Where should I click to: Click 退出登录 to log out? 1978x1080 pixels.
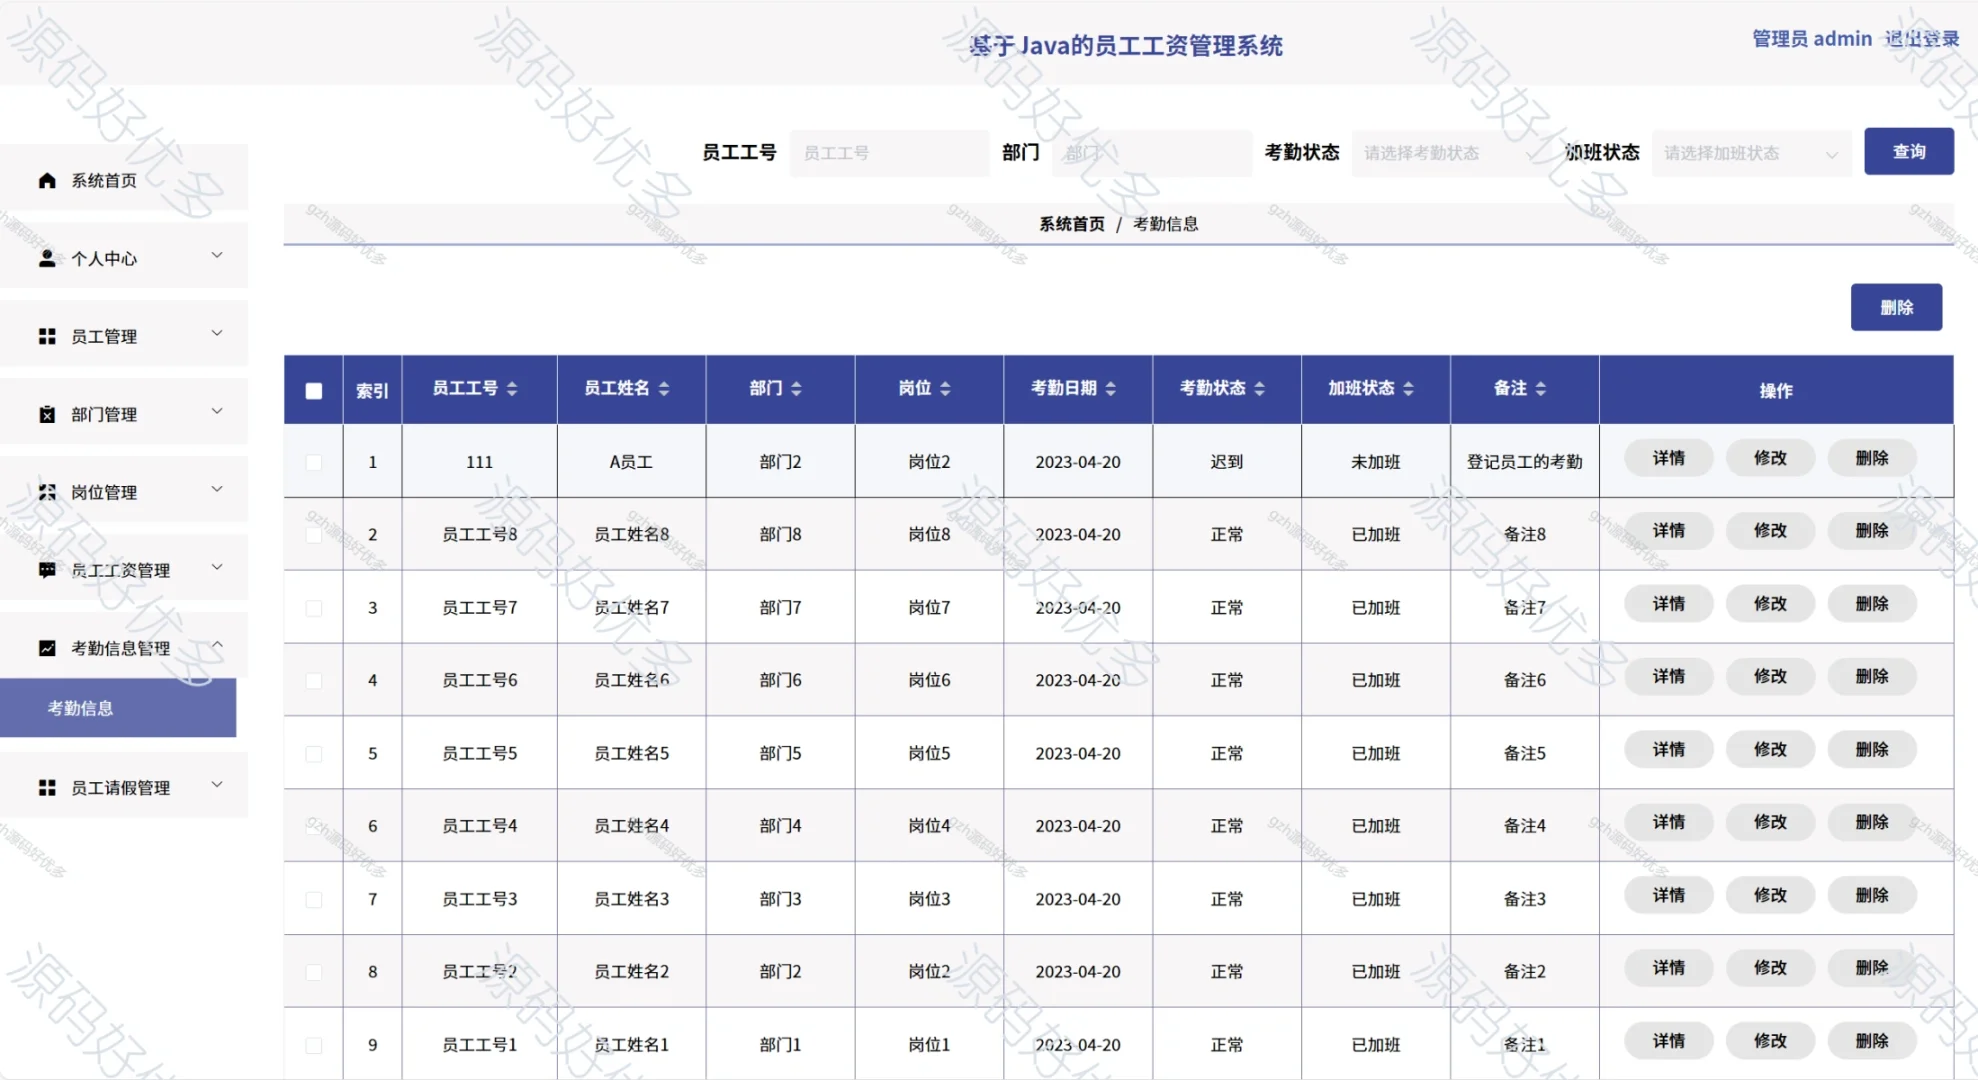(1922, 39)
